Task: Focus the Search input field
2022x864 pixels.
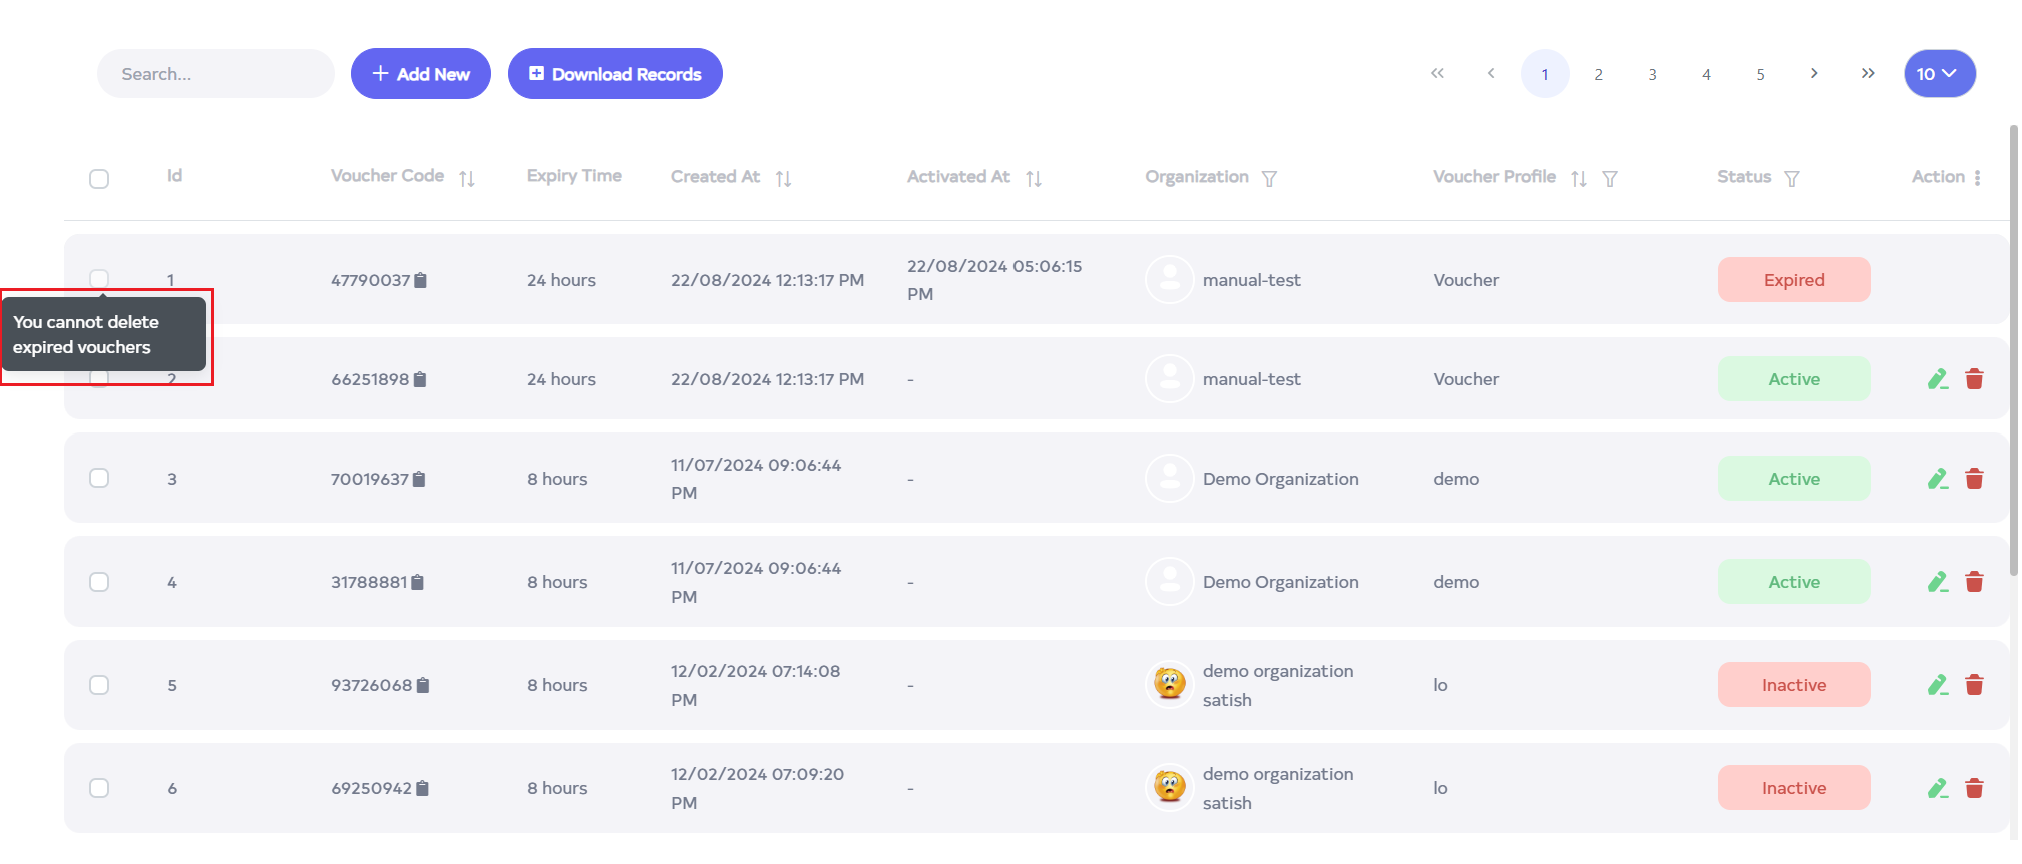Action: [215, 74]
